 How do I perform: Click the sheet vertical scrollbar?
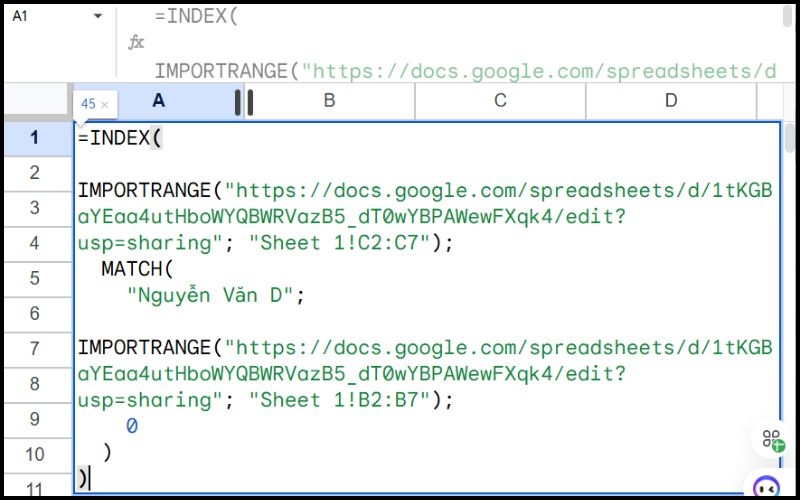click(x=790, y=138)
